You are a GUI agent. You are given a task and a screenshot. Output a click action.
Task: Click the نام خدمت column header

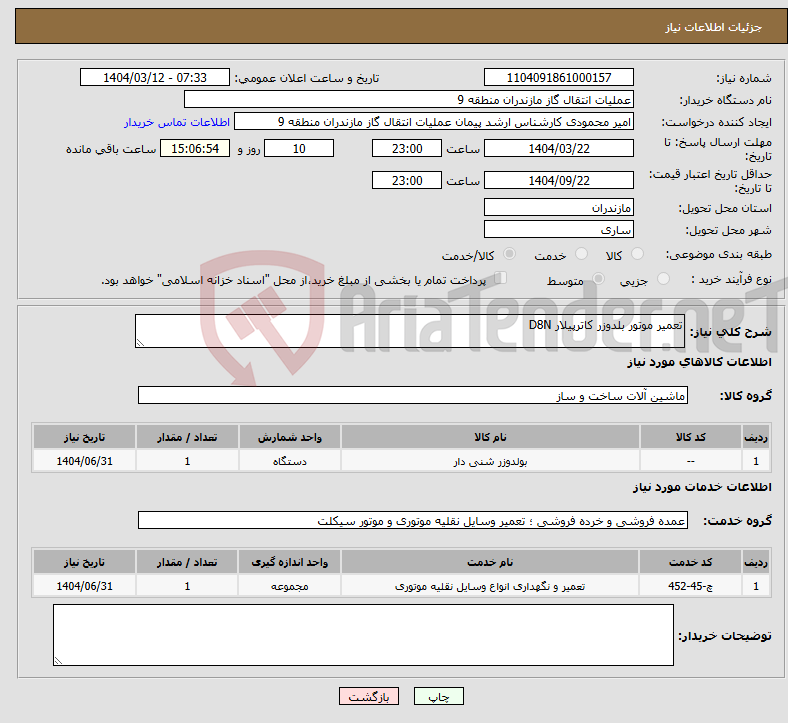click(x=490, y=562)
